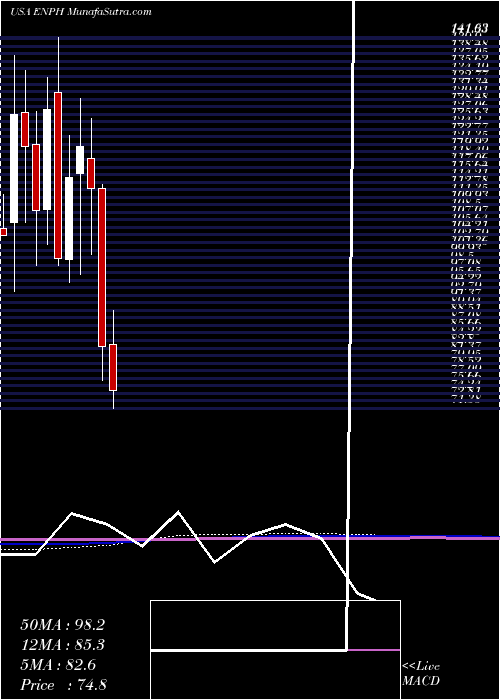
Task: Click the lowest red candlestick at chart's end
Action: [113, 367]
